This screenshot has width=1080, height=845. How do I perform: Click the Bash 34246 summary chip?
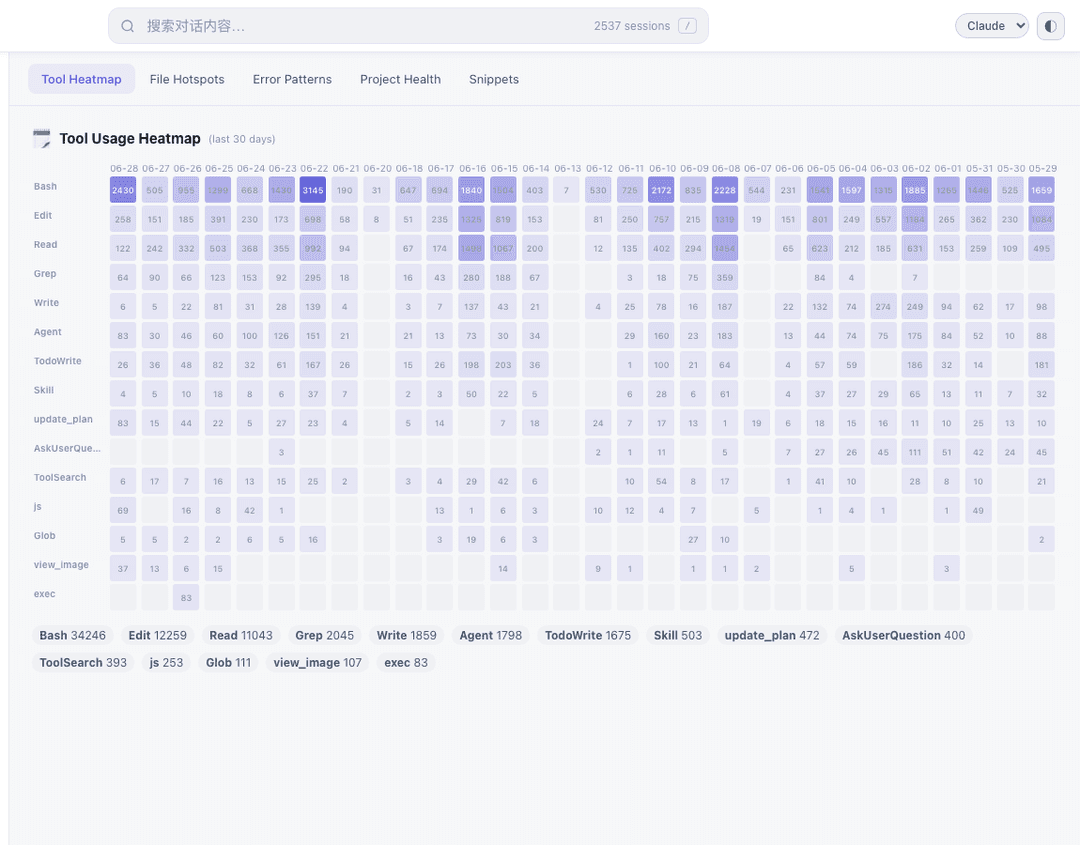pyautogui.click(x=72, y=636)
